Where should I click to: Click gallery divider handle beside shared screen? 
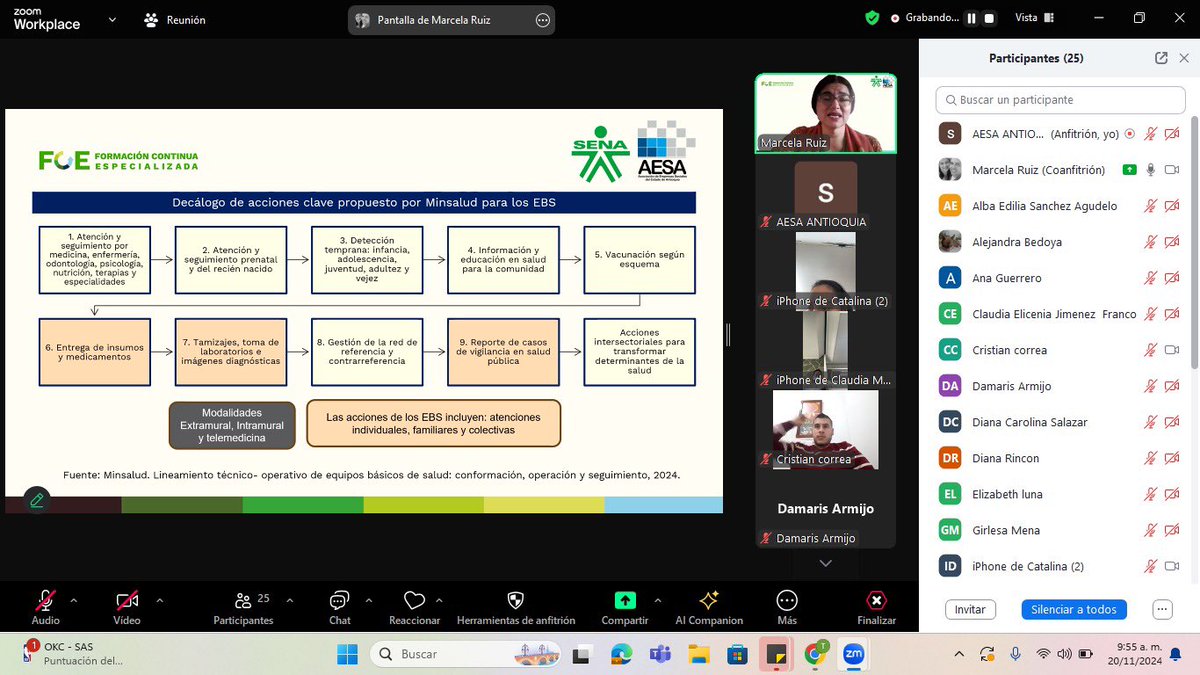[728, 336]
